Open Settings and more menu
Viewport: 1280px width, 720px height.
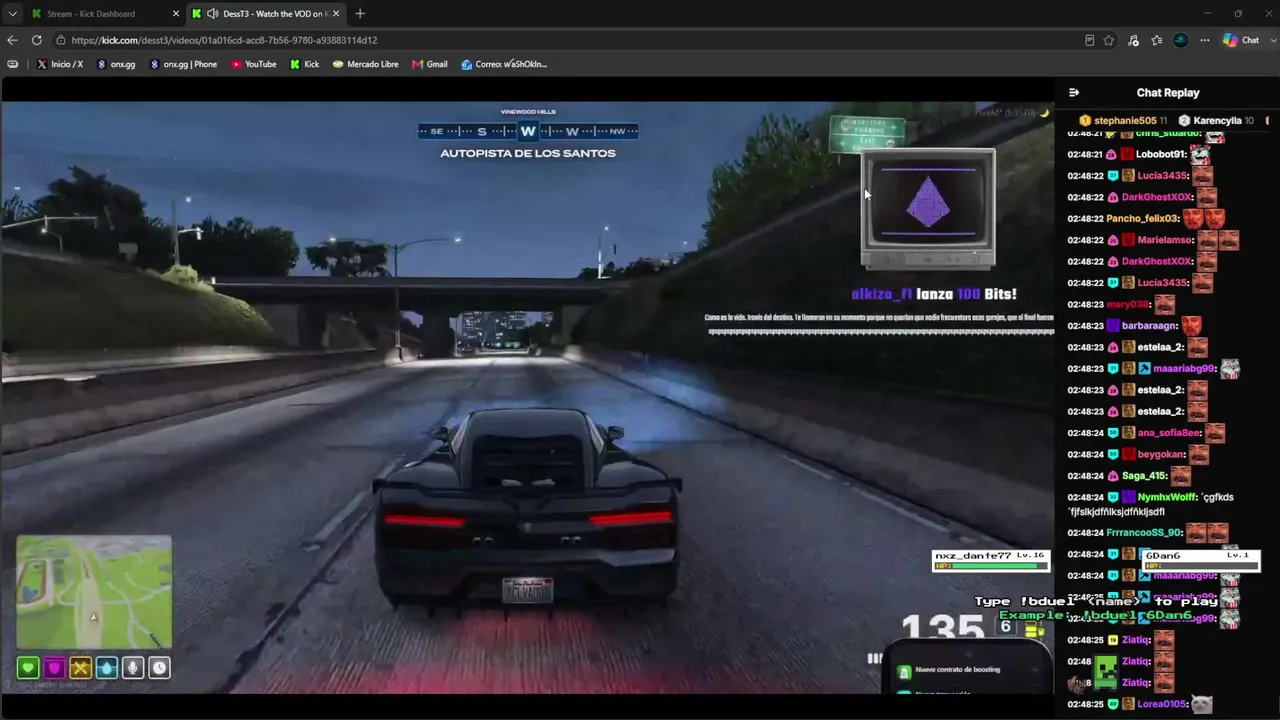(1205, 40)
